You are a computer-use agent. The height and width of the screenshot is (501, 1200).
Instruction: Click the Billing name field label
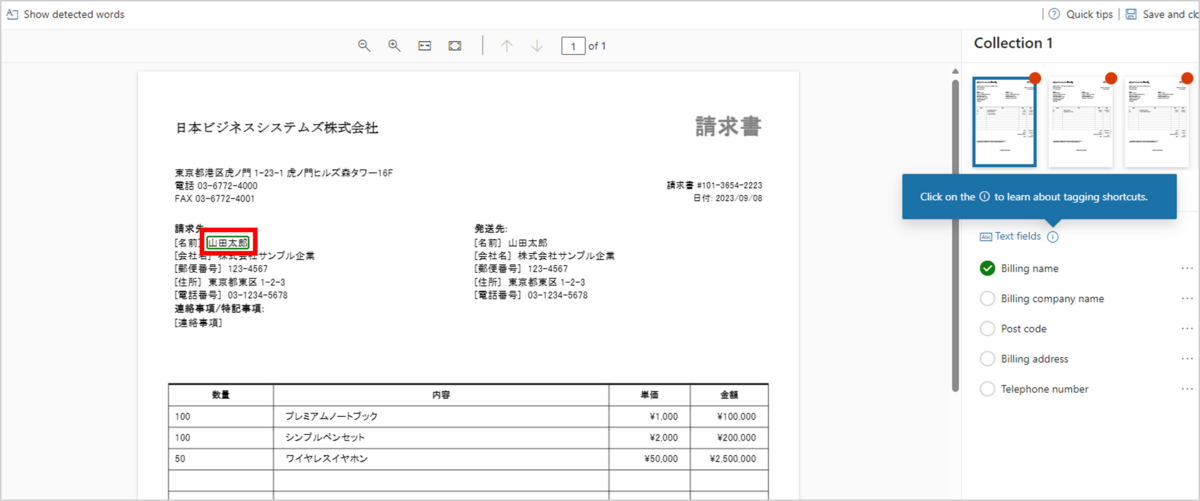(1030, 269)
